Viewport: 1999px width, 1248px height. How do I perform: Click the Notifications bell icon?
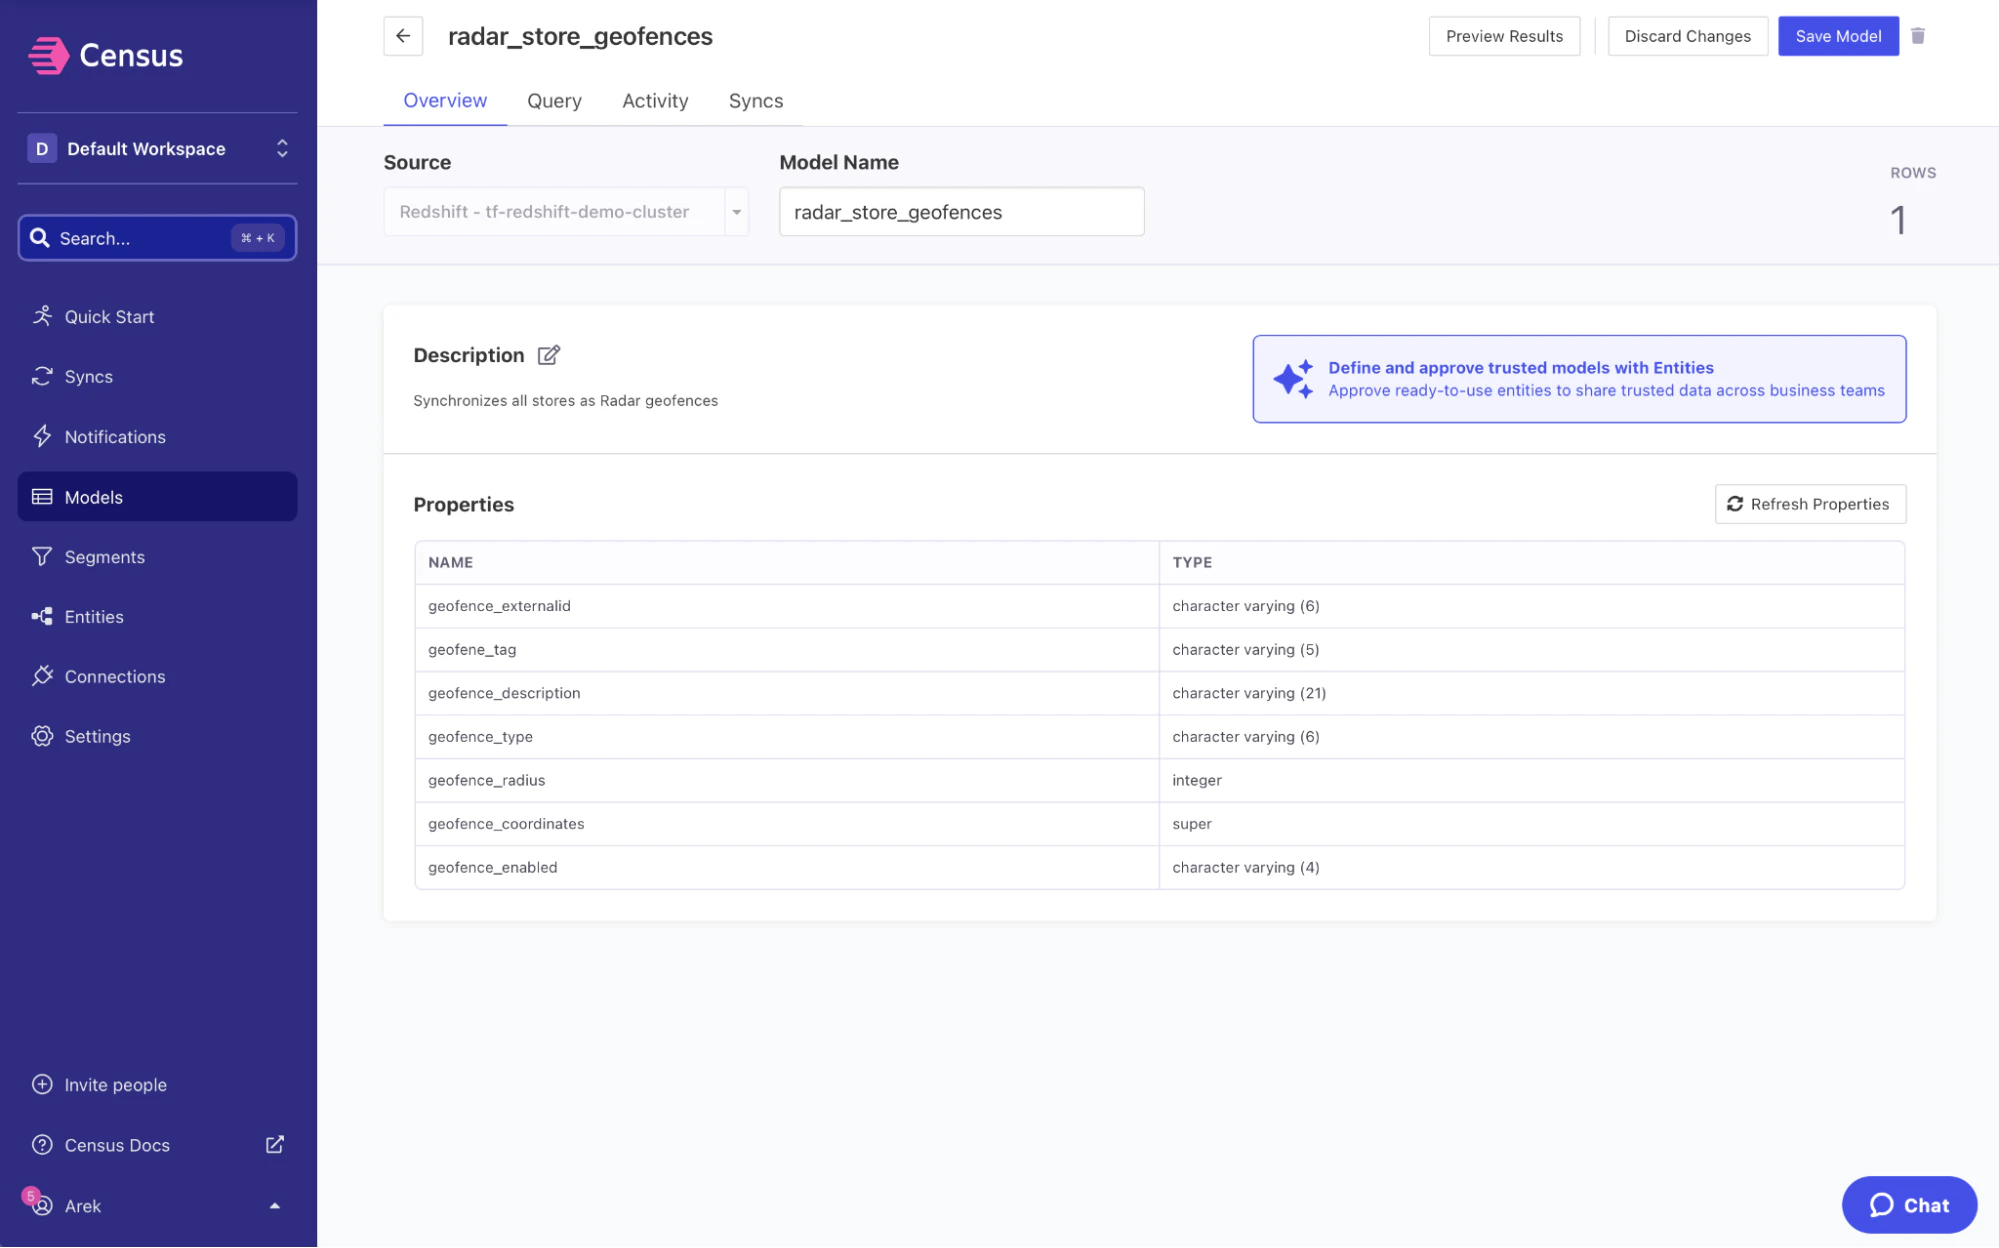click(x=43, y=437)
